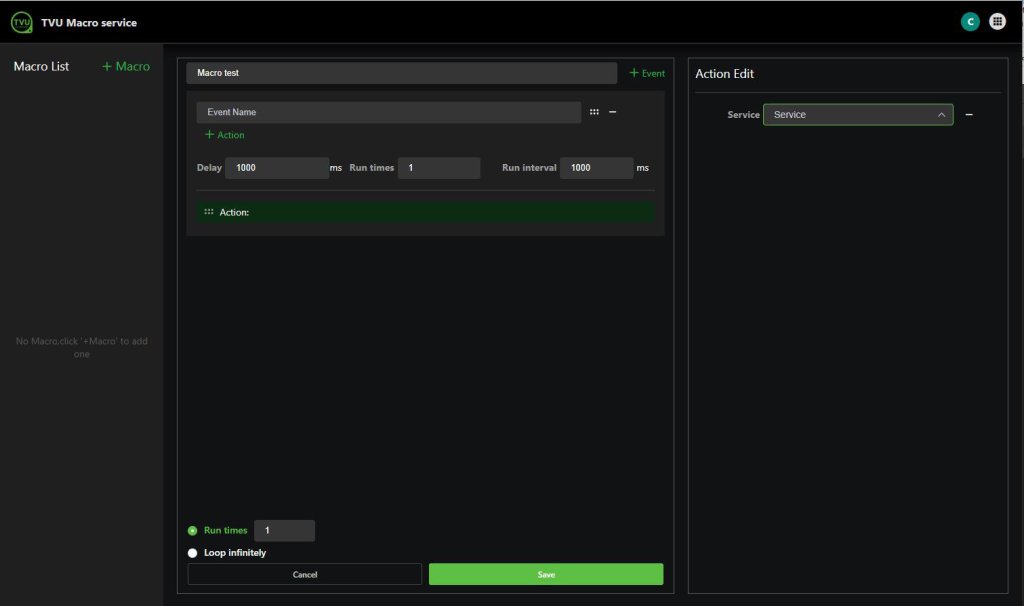This screenshot has width=1024, height=606.
Task: Select the Run times radio button
Action: [x=192, y=530]
